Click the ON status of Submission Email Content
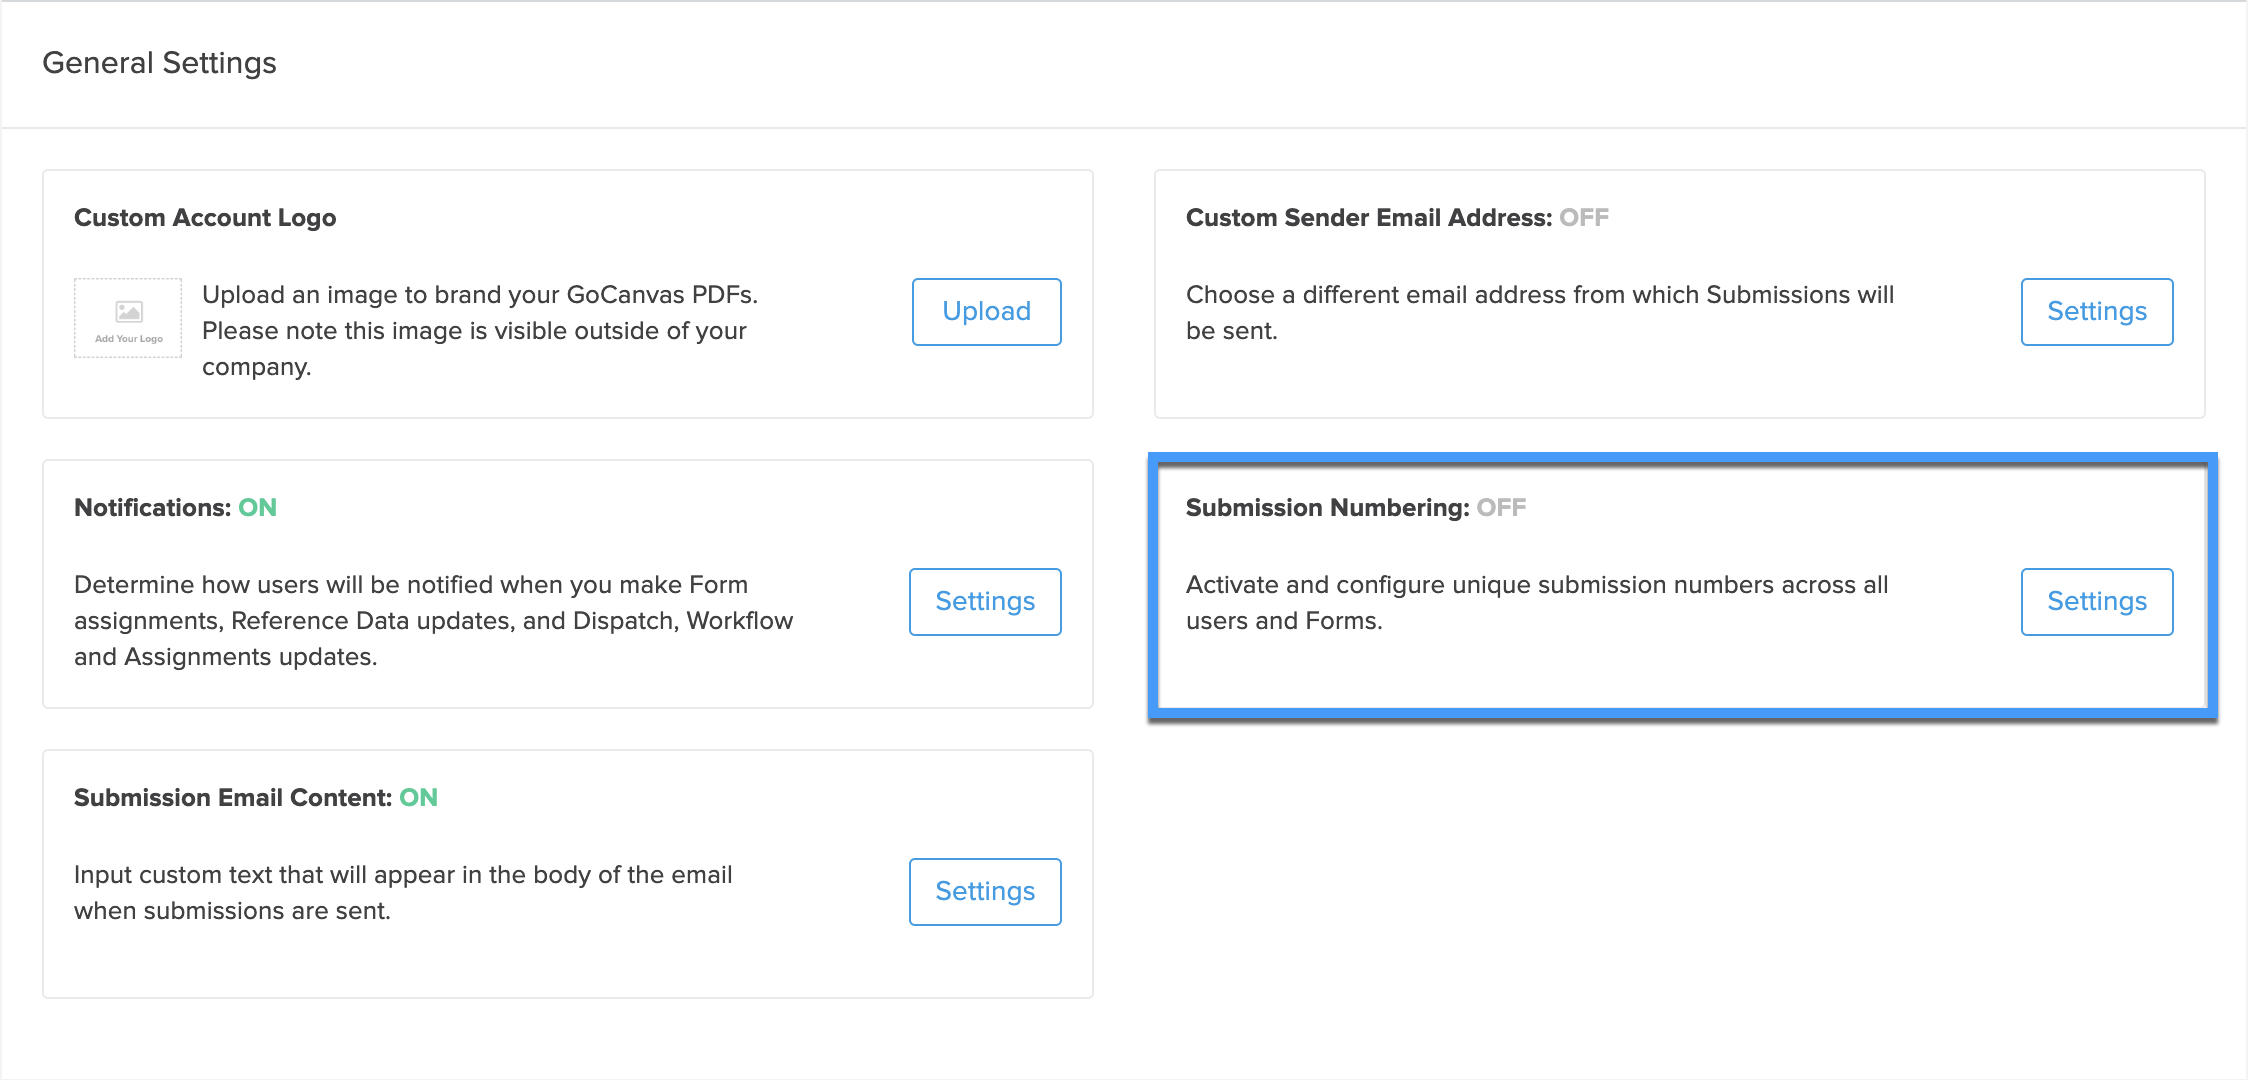The image size is (2248, 1080). click(418, 798)
